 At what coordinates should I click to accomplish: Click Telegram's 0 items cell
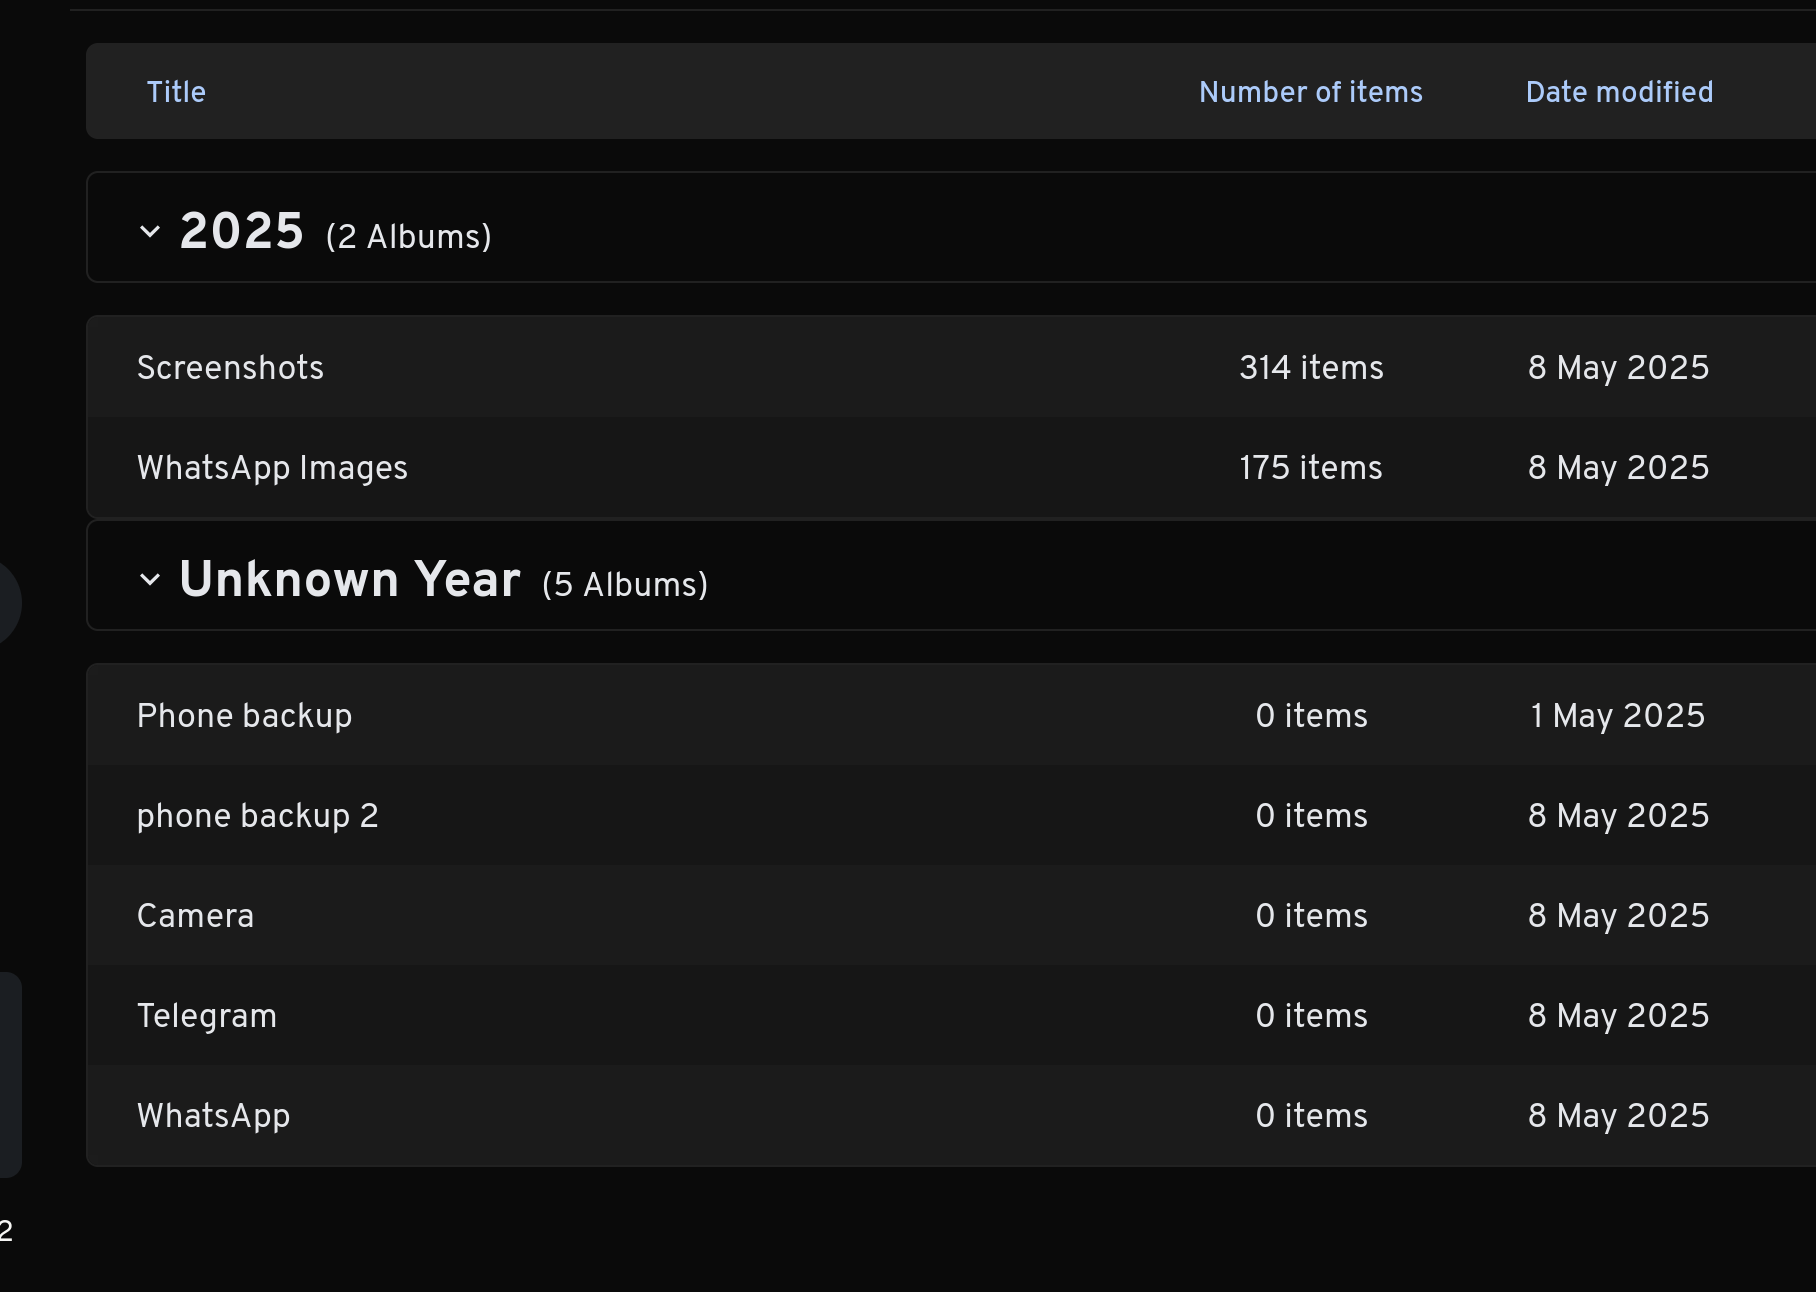click(1311, 1016)
